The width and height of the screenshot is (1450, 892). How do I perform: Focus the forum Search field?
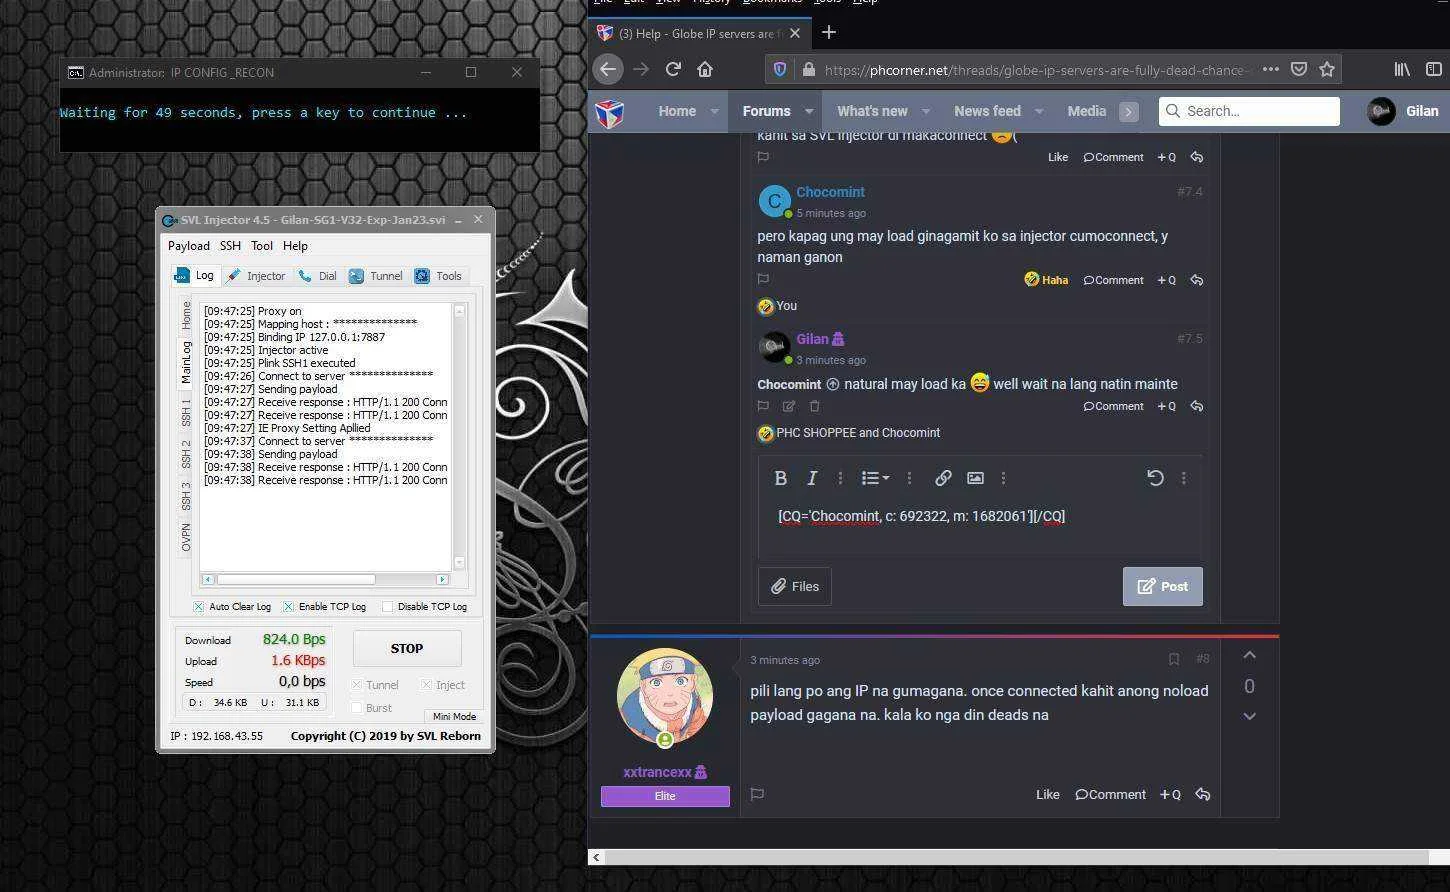1249,111
